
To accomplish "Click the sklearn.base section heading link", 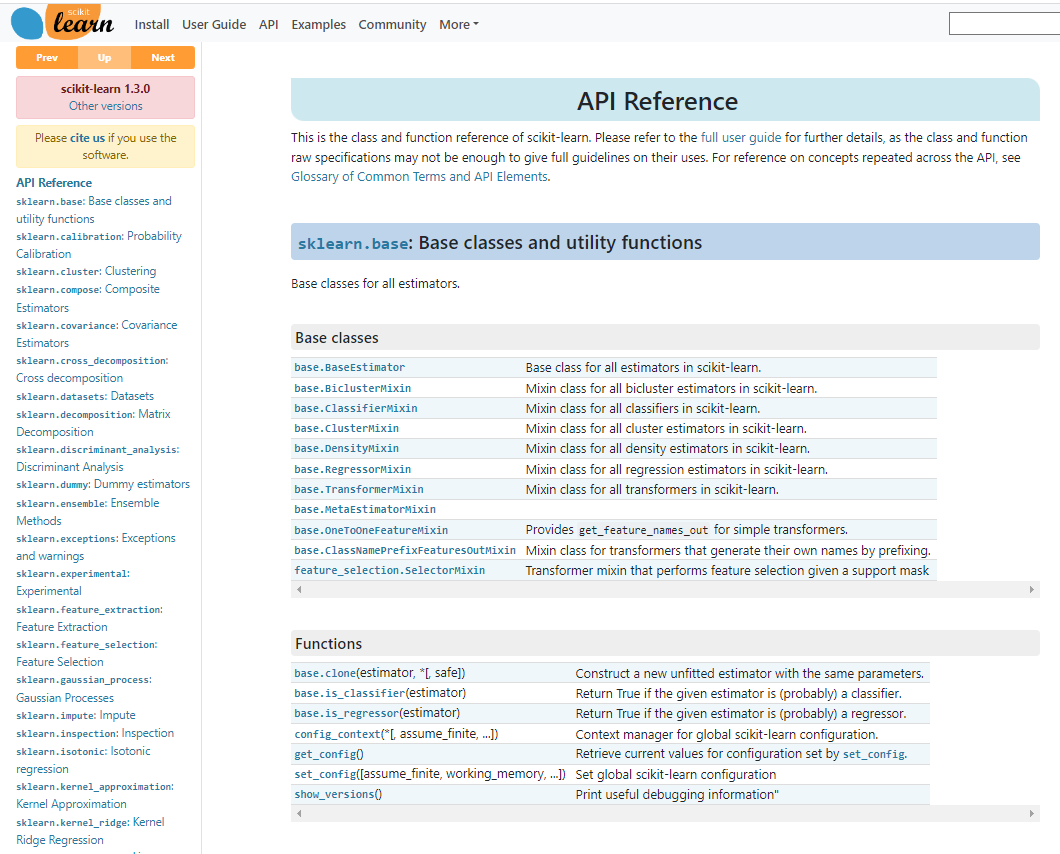I will 353,243.
